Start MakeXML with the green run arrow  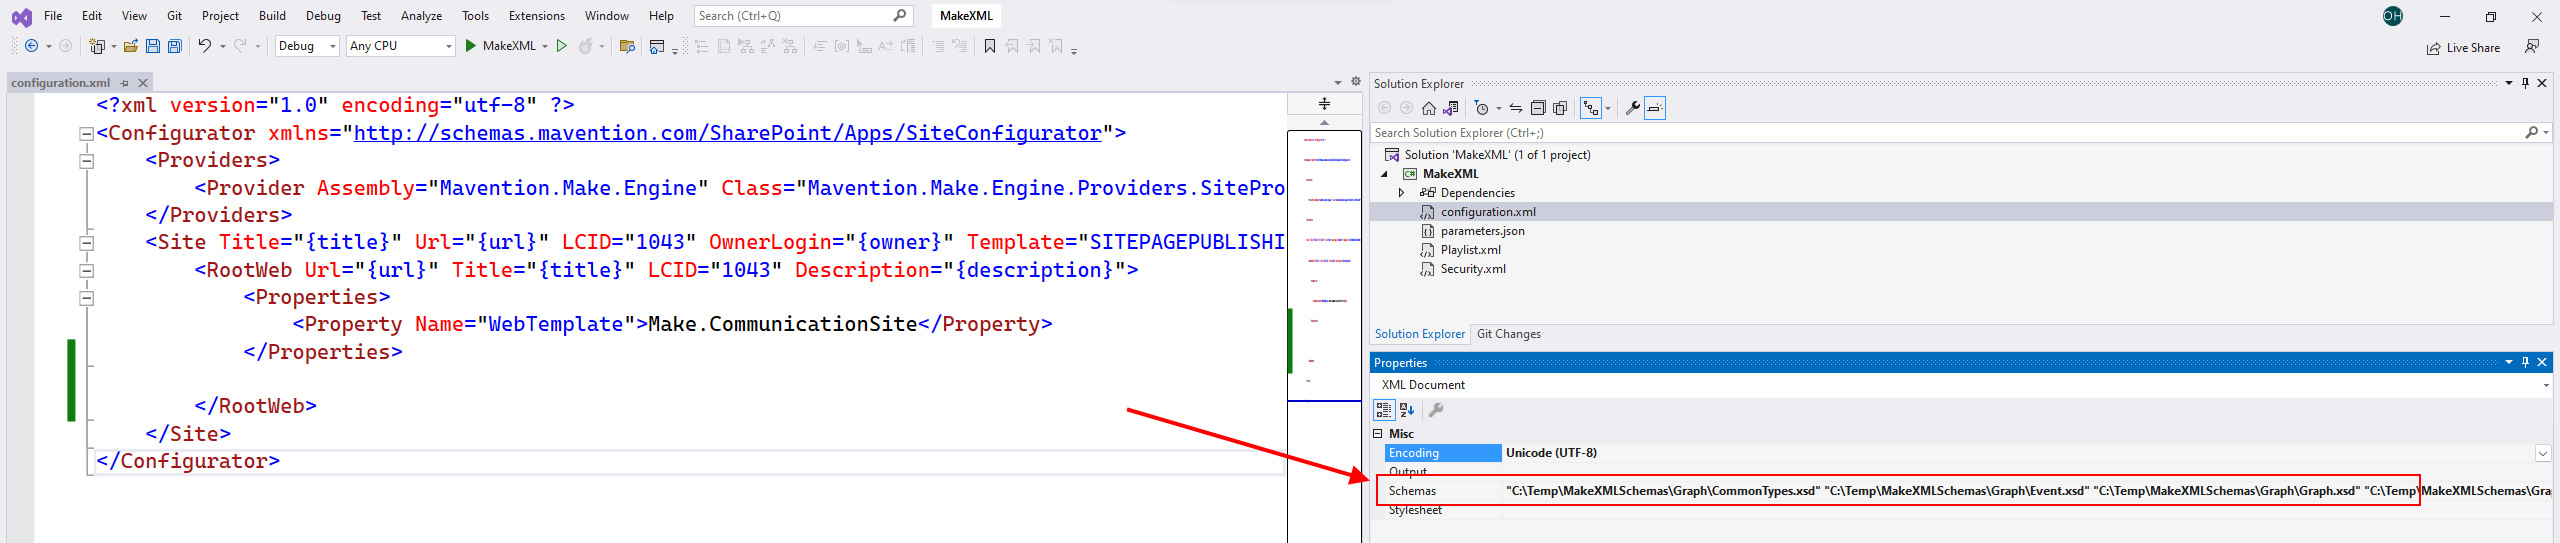coord(470,46)
